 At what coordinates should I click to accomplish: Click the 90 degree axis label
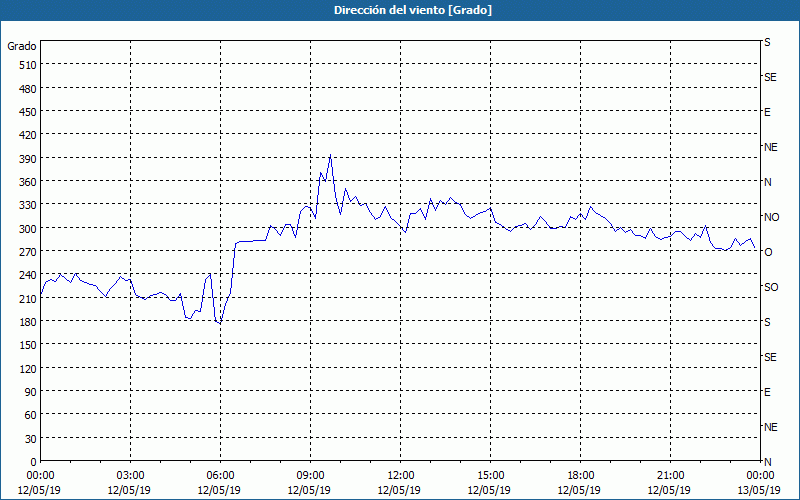[31, 392]
